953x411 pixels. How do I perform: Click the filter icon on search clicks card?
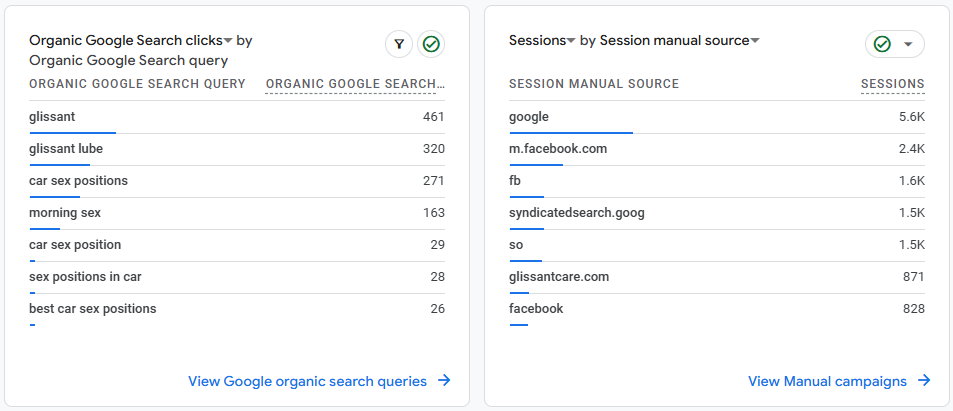coord(399,44)
